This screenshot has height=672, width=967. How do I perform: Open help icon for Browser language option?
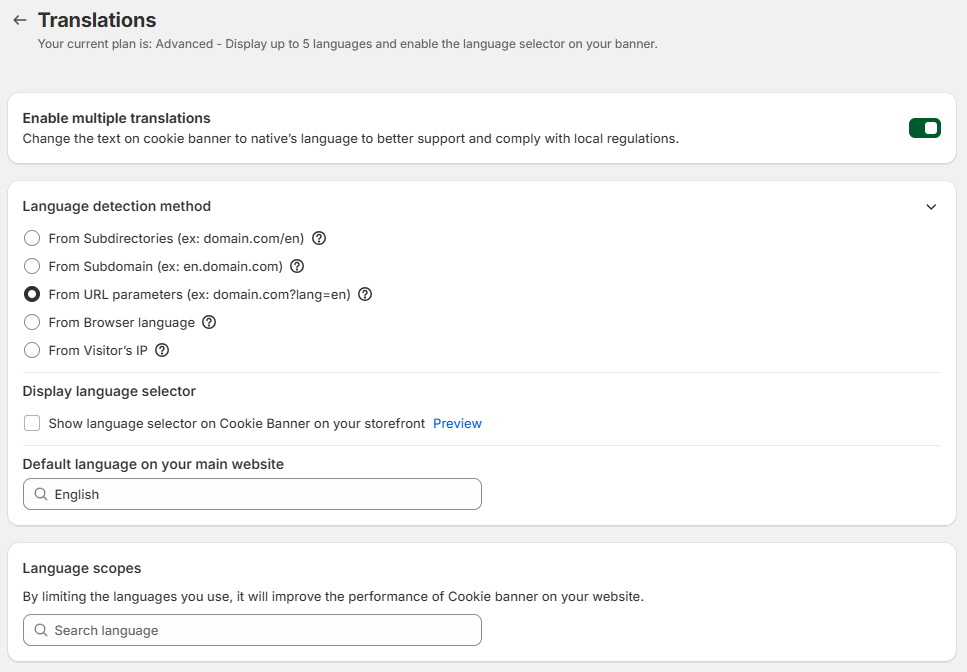click(209, 322)
